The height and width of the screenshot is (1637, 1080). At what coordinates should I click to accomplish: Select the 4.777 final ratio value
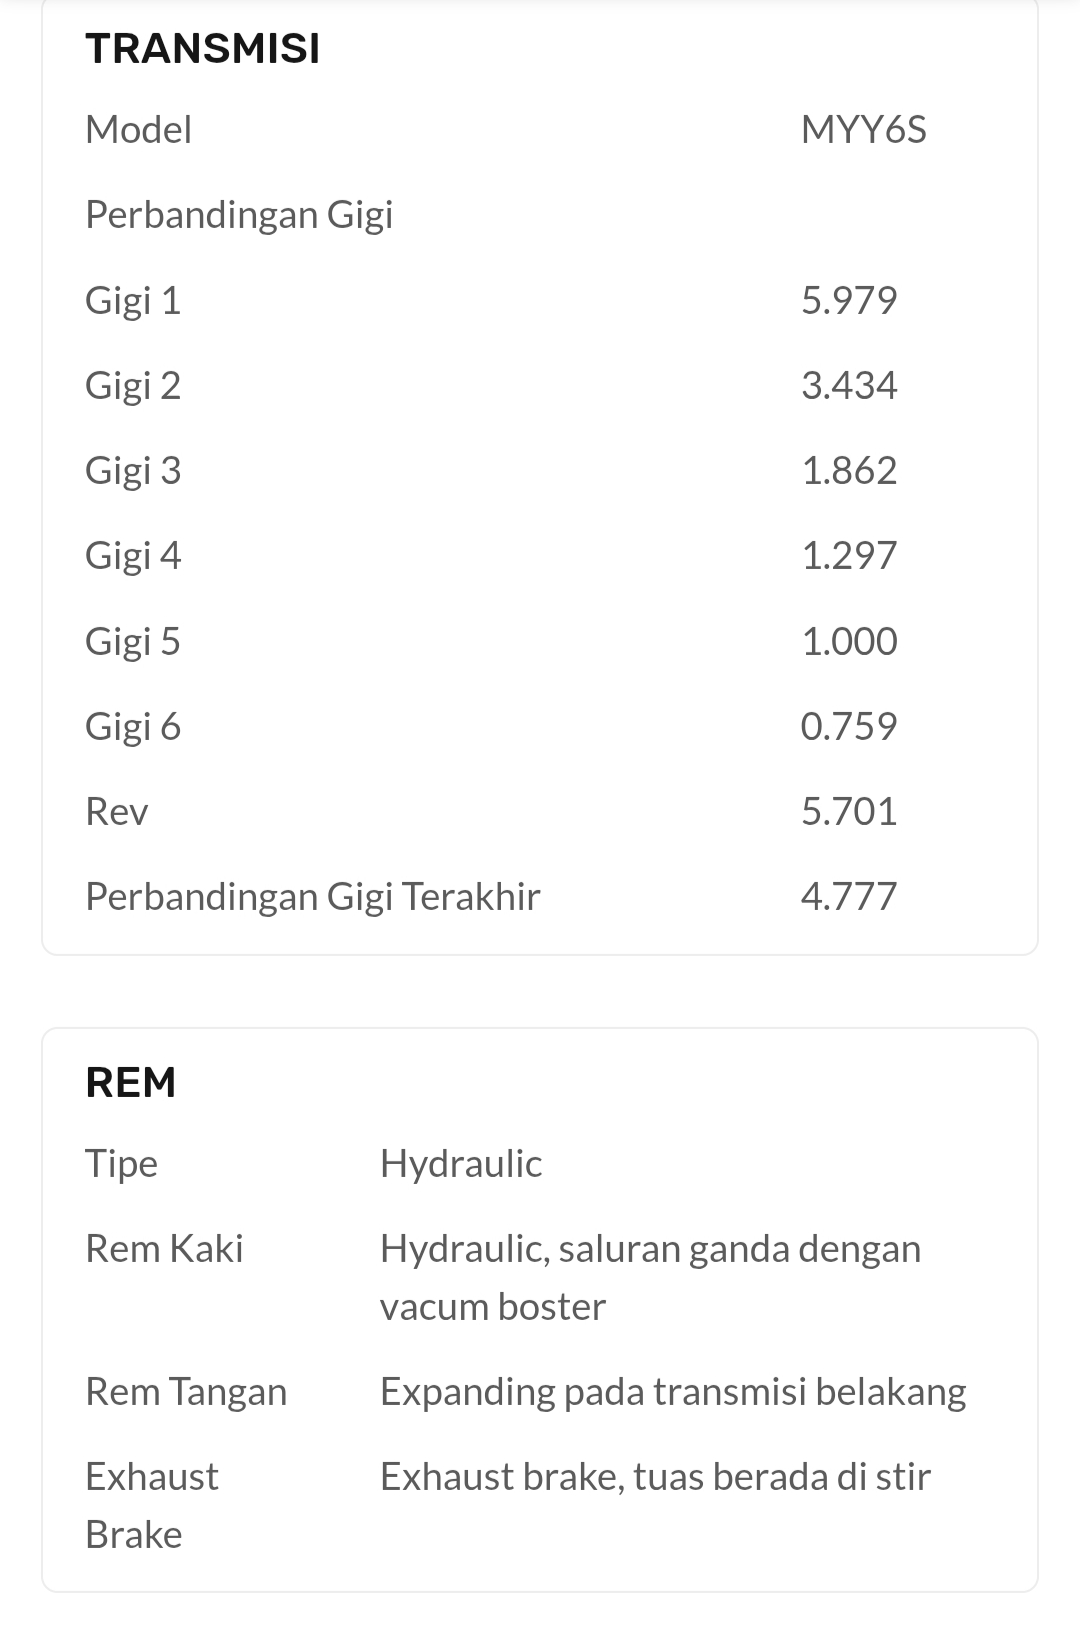849,896
